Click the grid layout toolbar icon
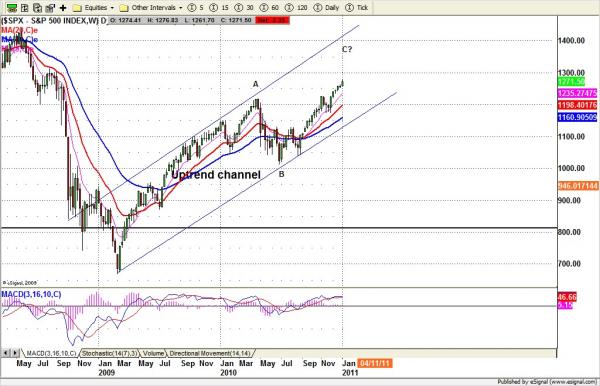This screenshot has width=600, height=386. (25, 8)
